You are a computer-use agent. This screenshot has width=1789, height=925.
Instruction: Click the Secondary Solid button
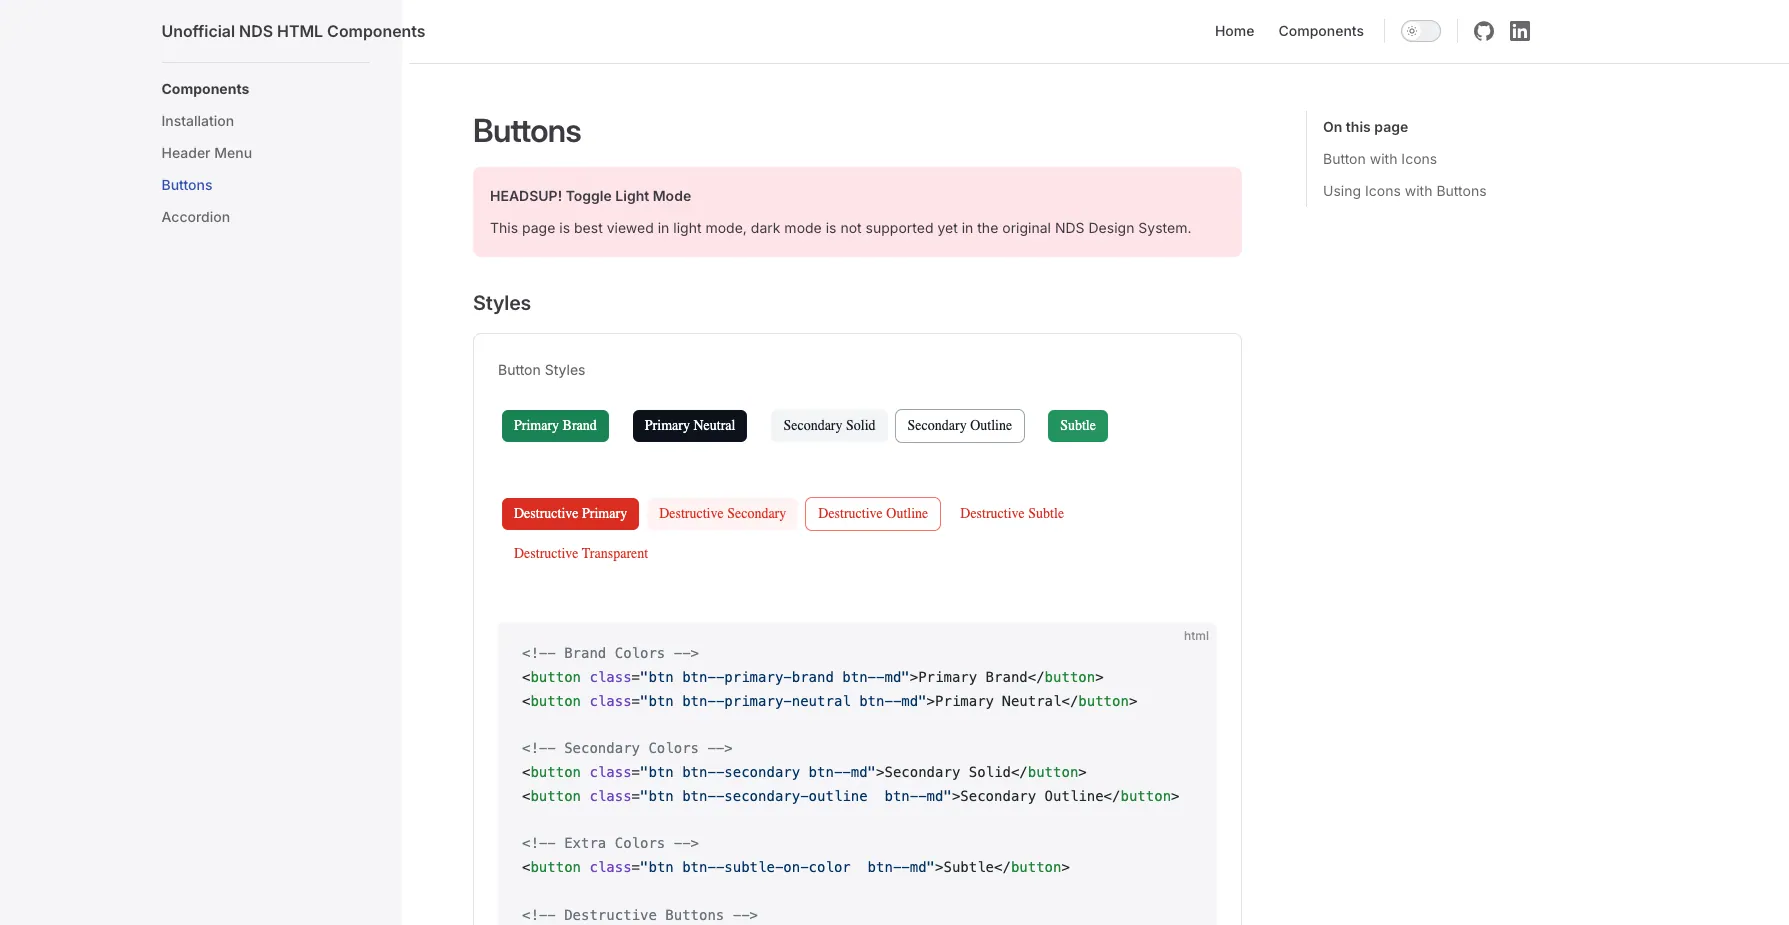coord(829,426)
